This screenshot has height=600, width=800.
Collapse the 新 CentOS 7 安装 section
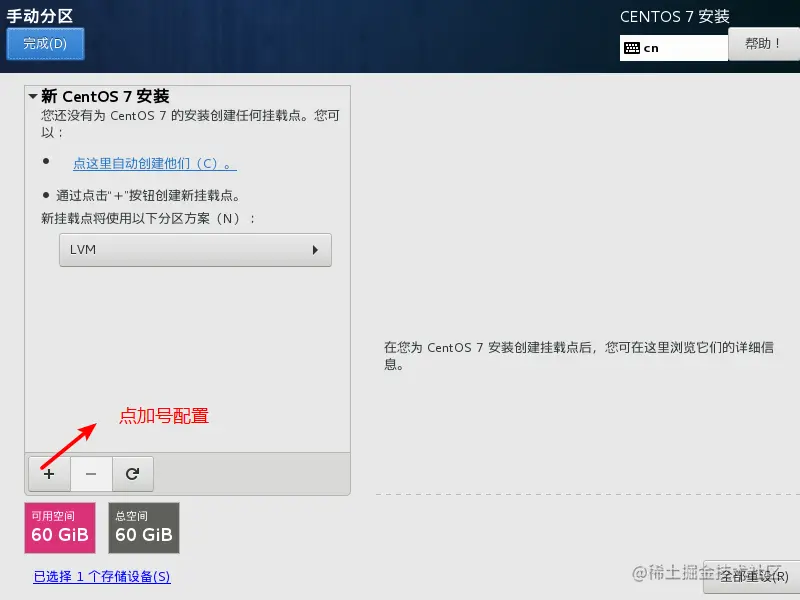coord(33,96)
